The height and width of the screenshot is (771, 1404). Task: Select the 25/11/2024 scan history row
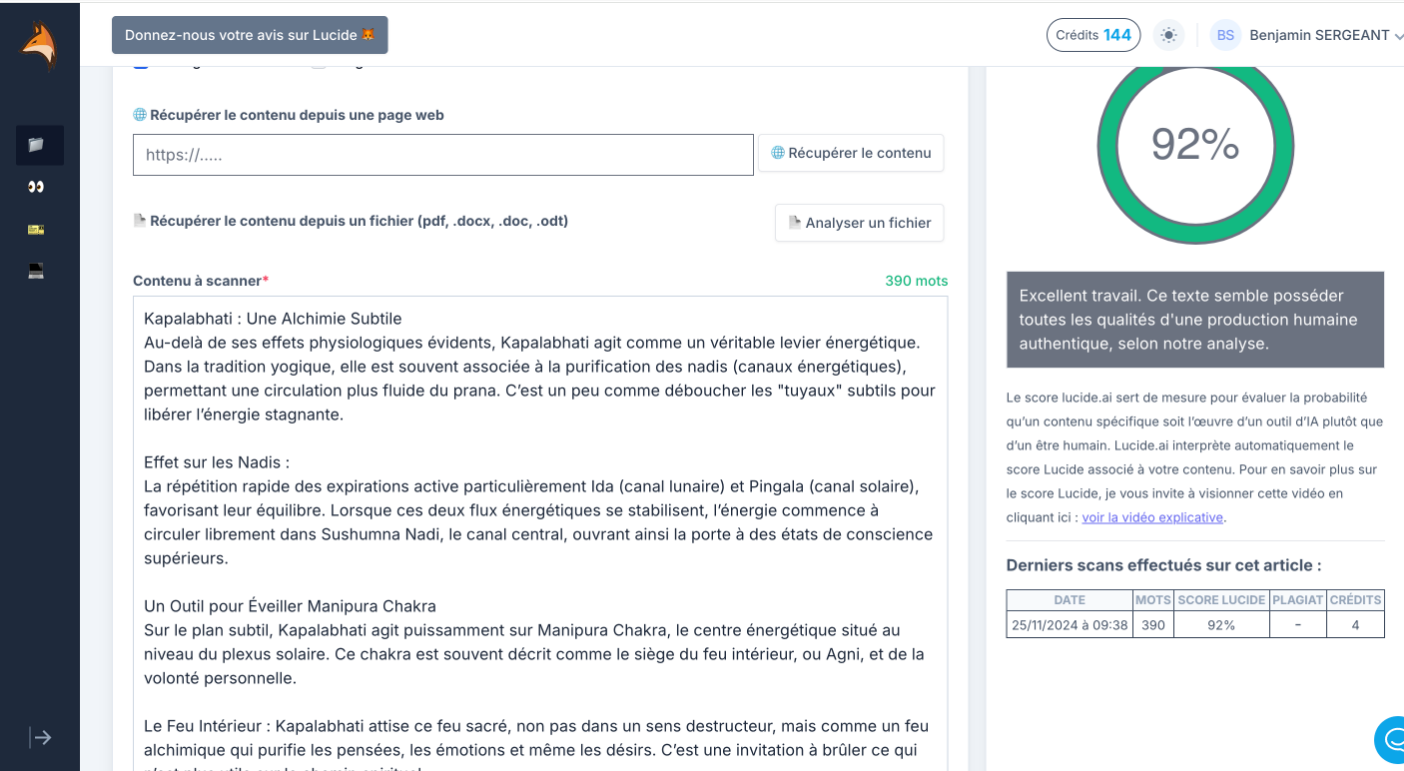tap(1195, 625)
